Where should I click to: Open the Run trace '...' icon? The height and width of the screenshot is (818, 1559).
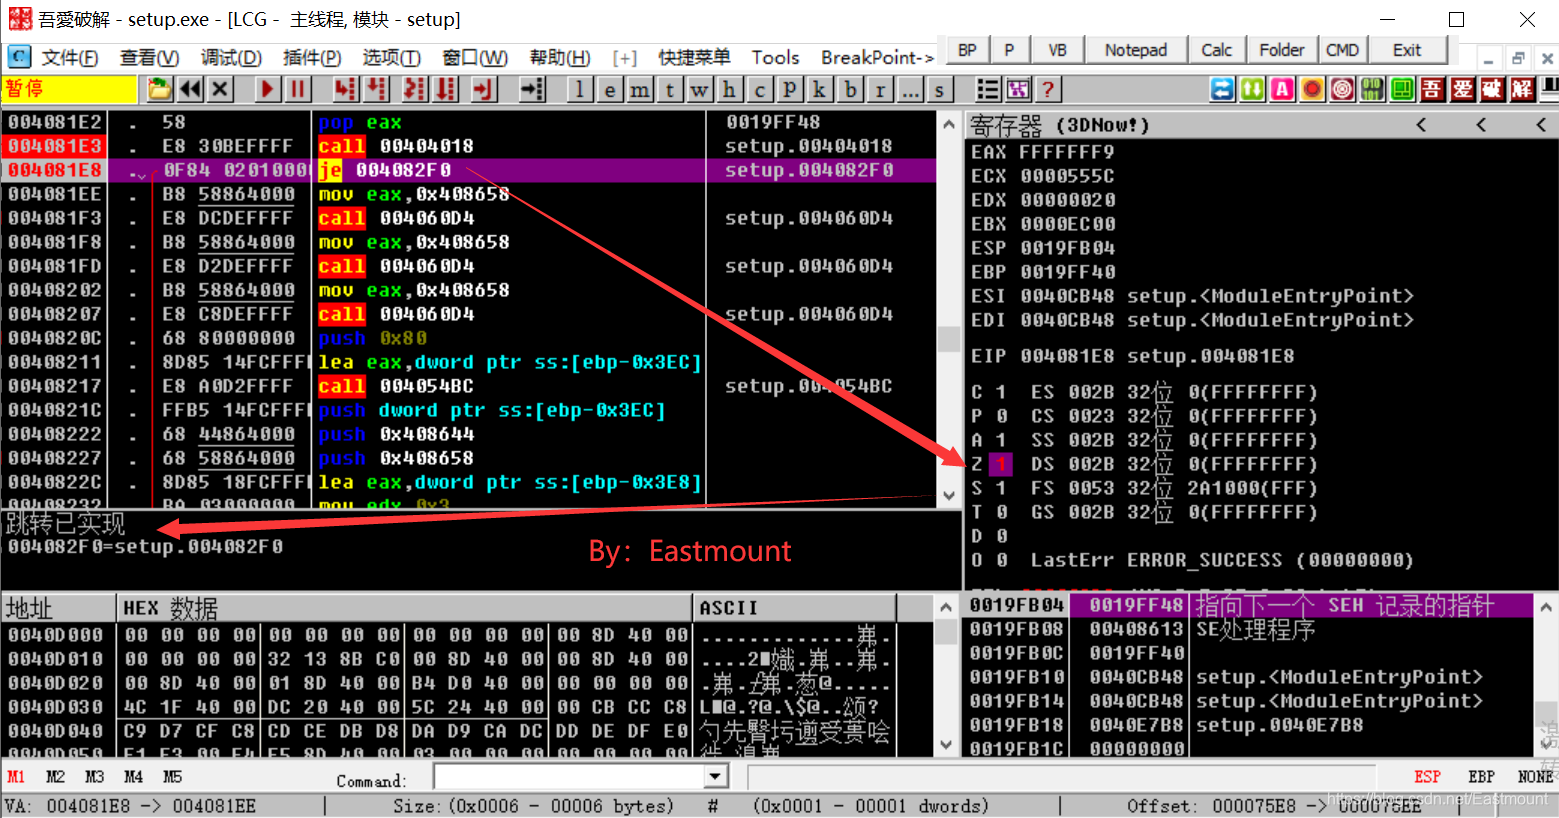click(910, 89)
